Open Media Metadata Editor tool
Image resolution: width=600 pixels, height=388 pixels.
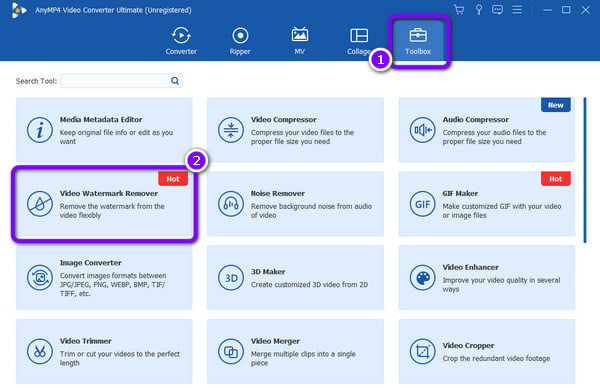pyautogui.click(x=104, y=130)
